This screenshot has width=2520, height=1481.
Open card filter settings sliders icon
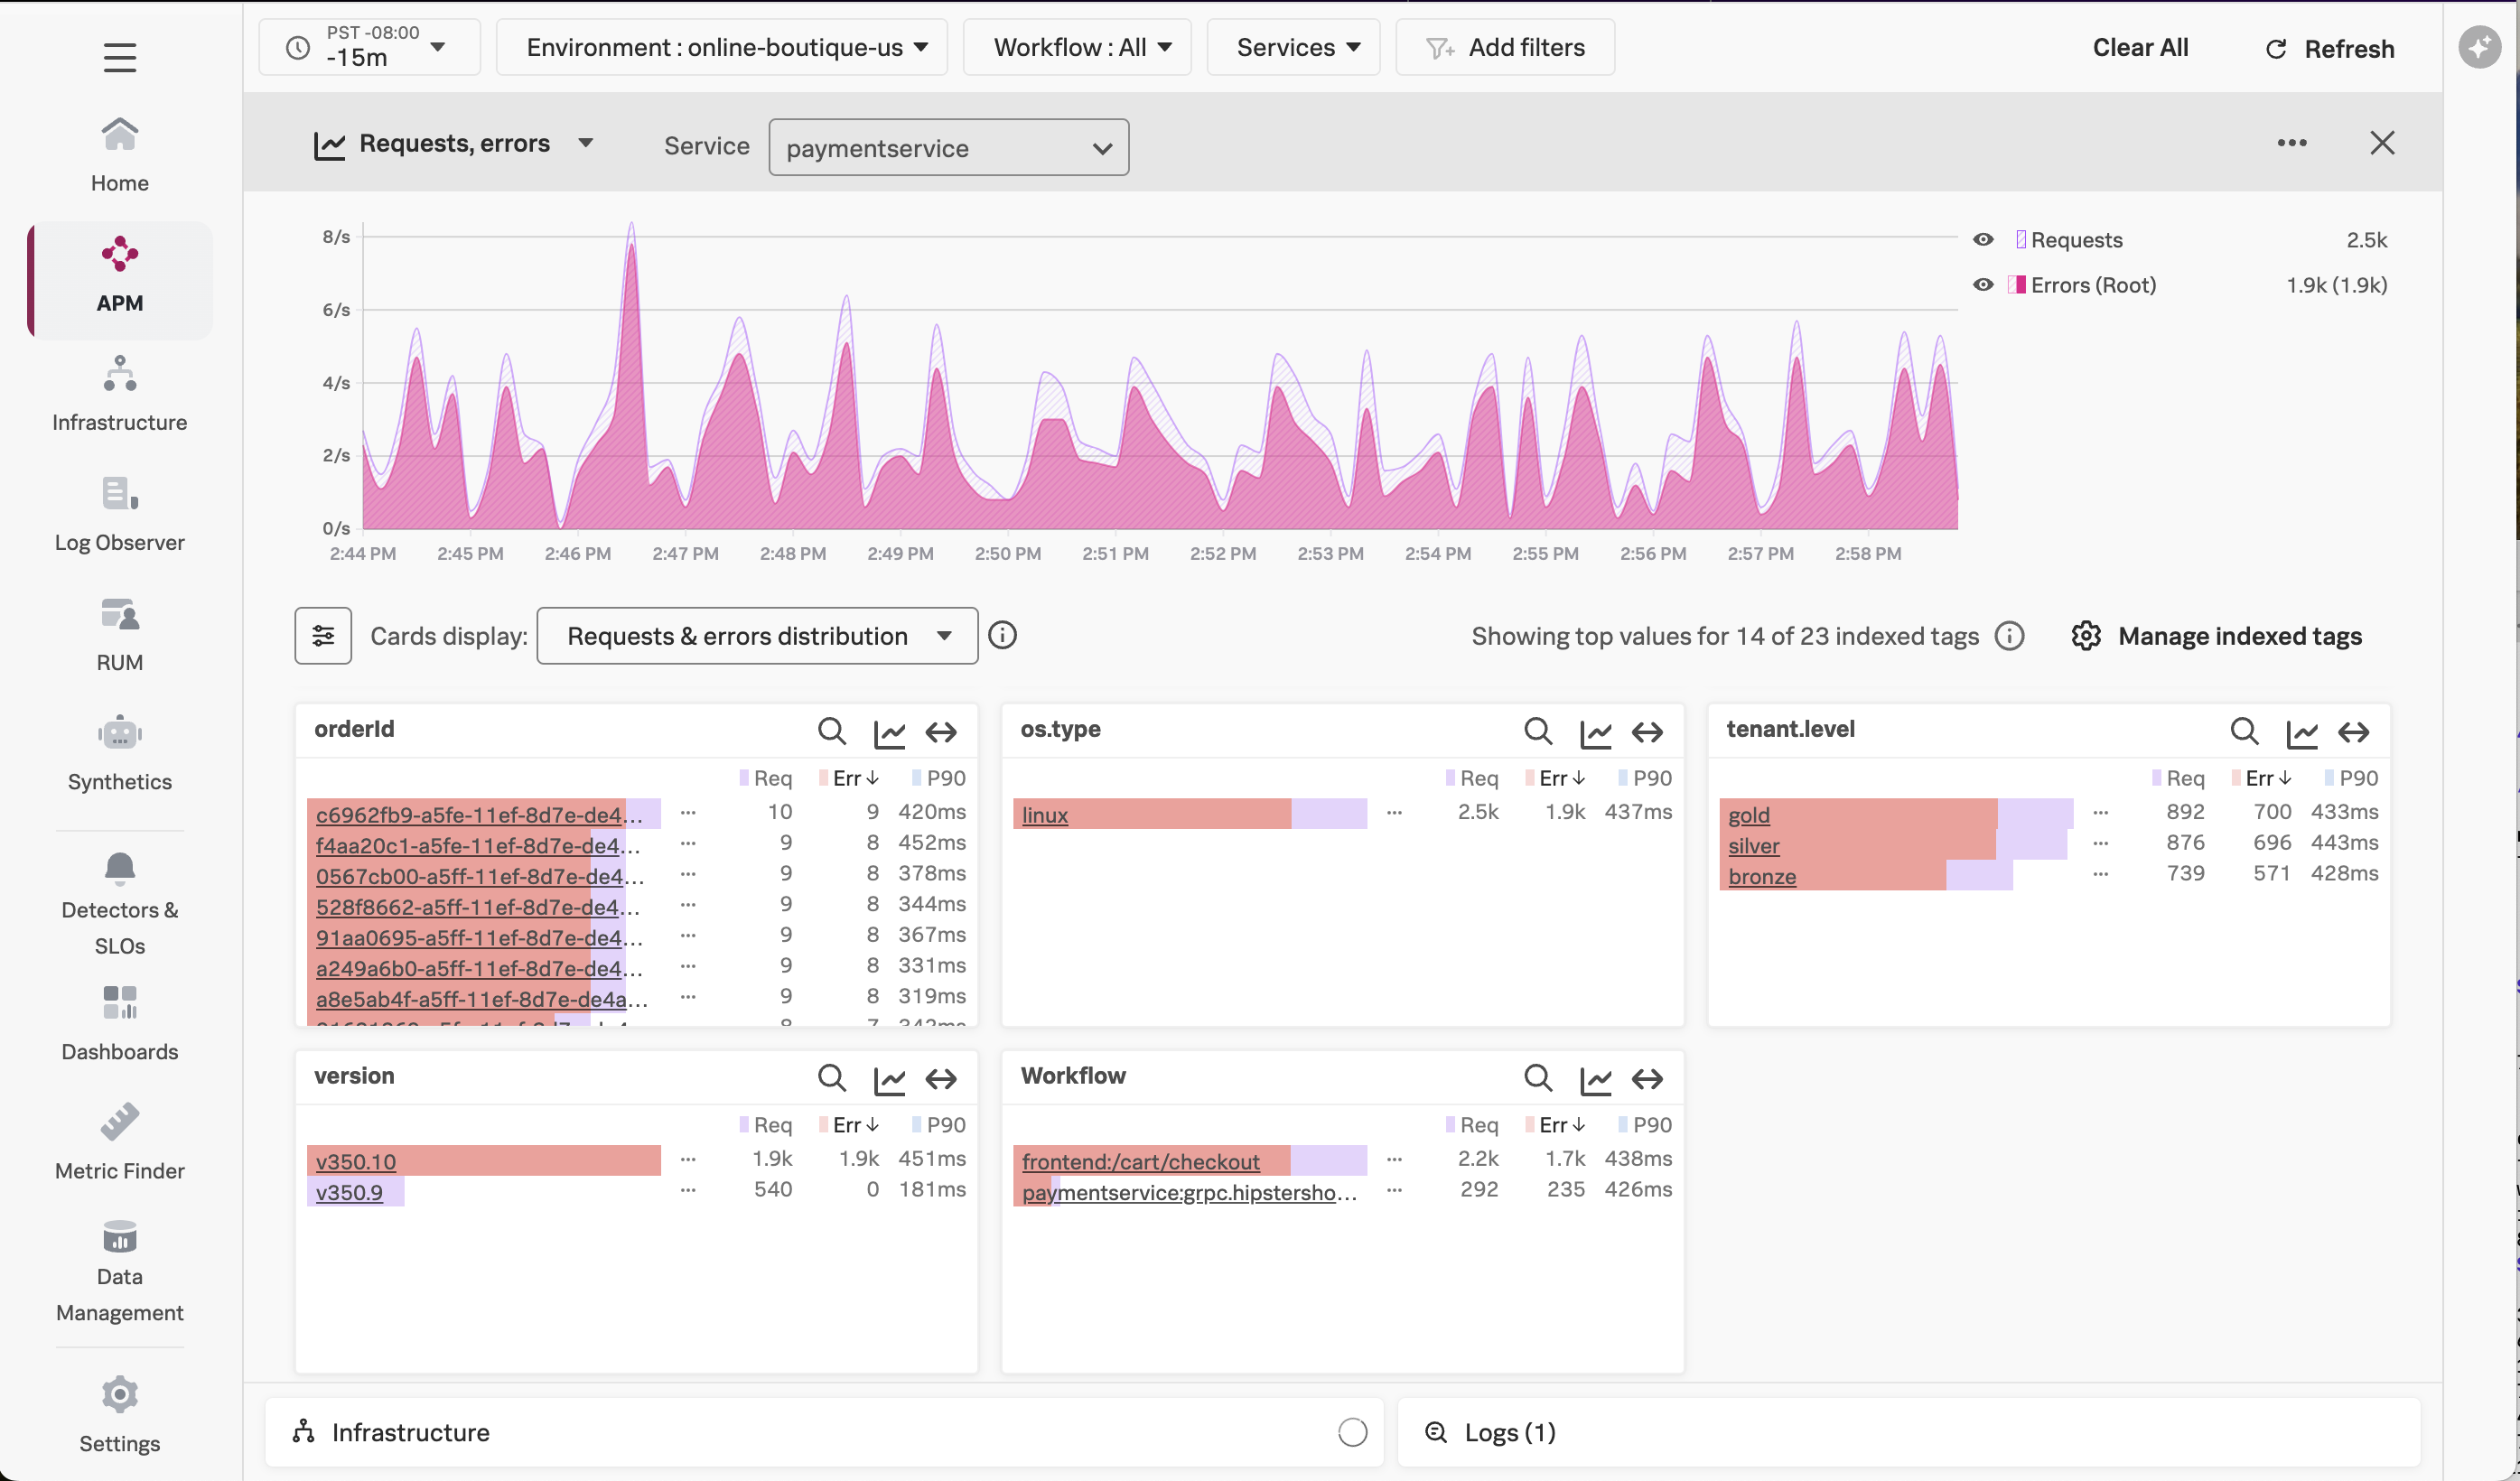tap(323, 636)
